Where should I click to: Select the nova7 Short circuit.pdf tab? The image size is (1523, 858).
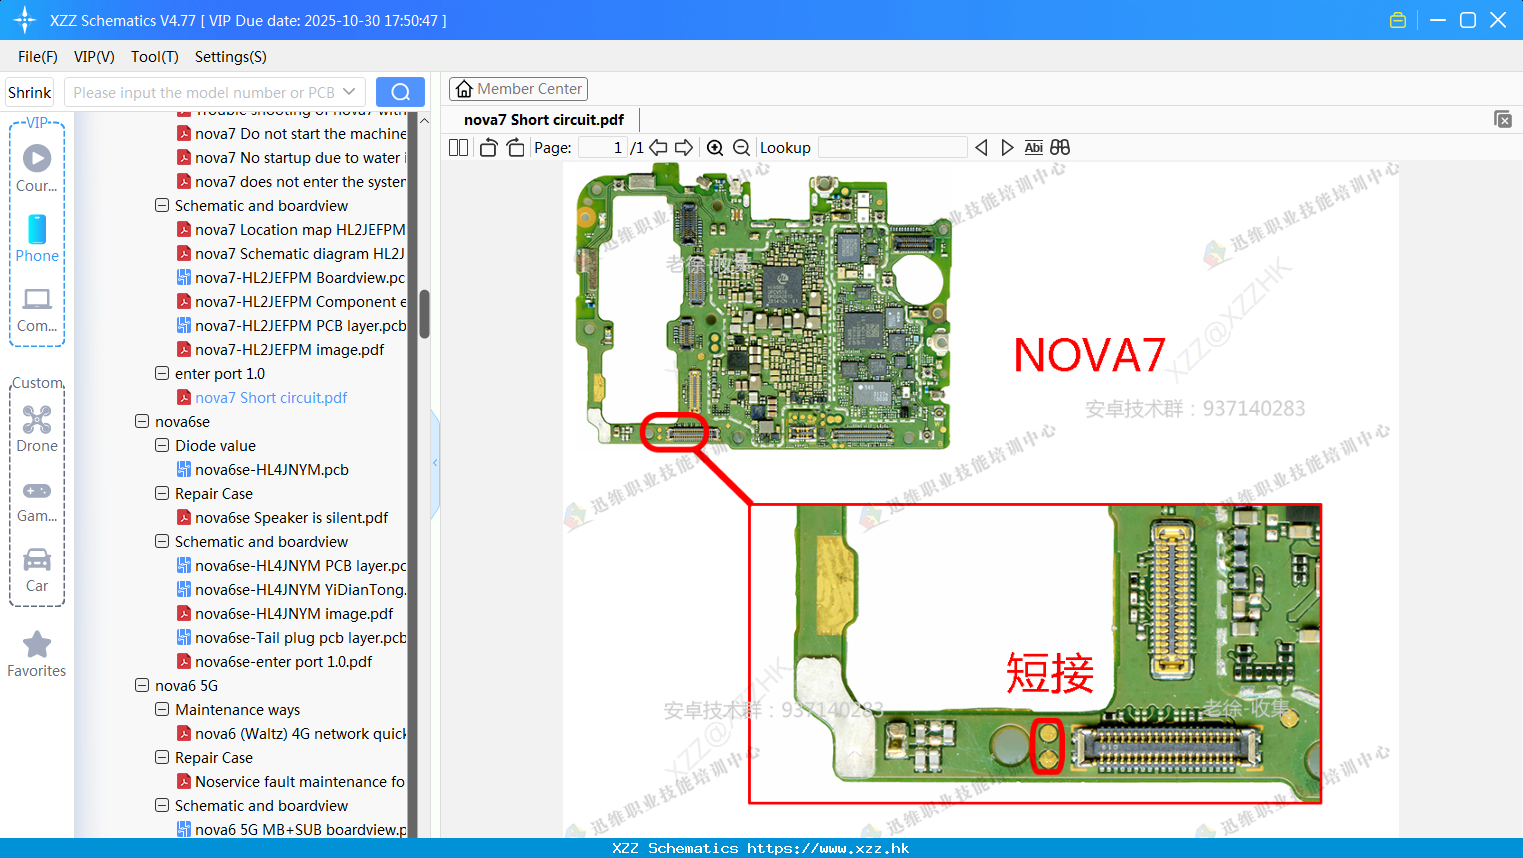544,120
